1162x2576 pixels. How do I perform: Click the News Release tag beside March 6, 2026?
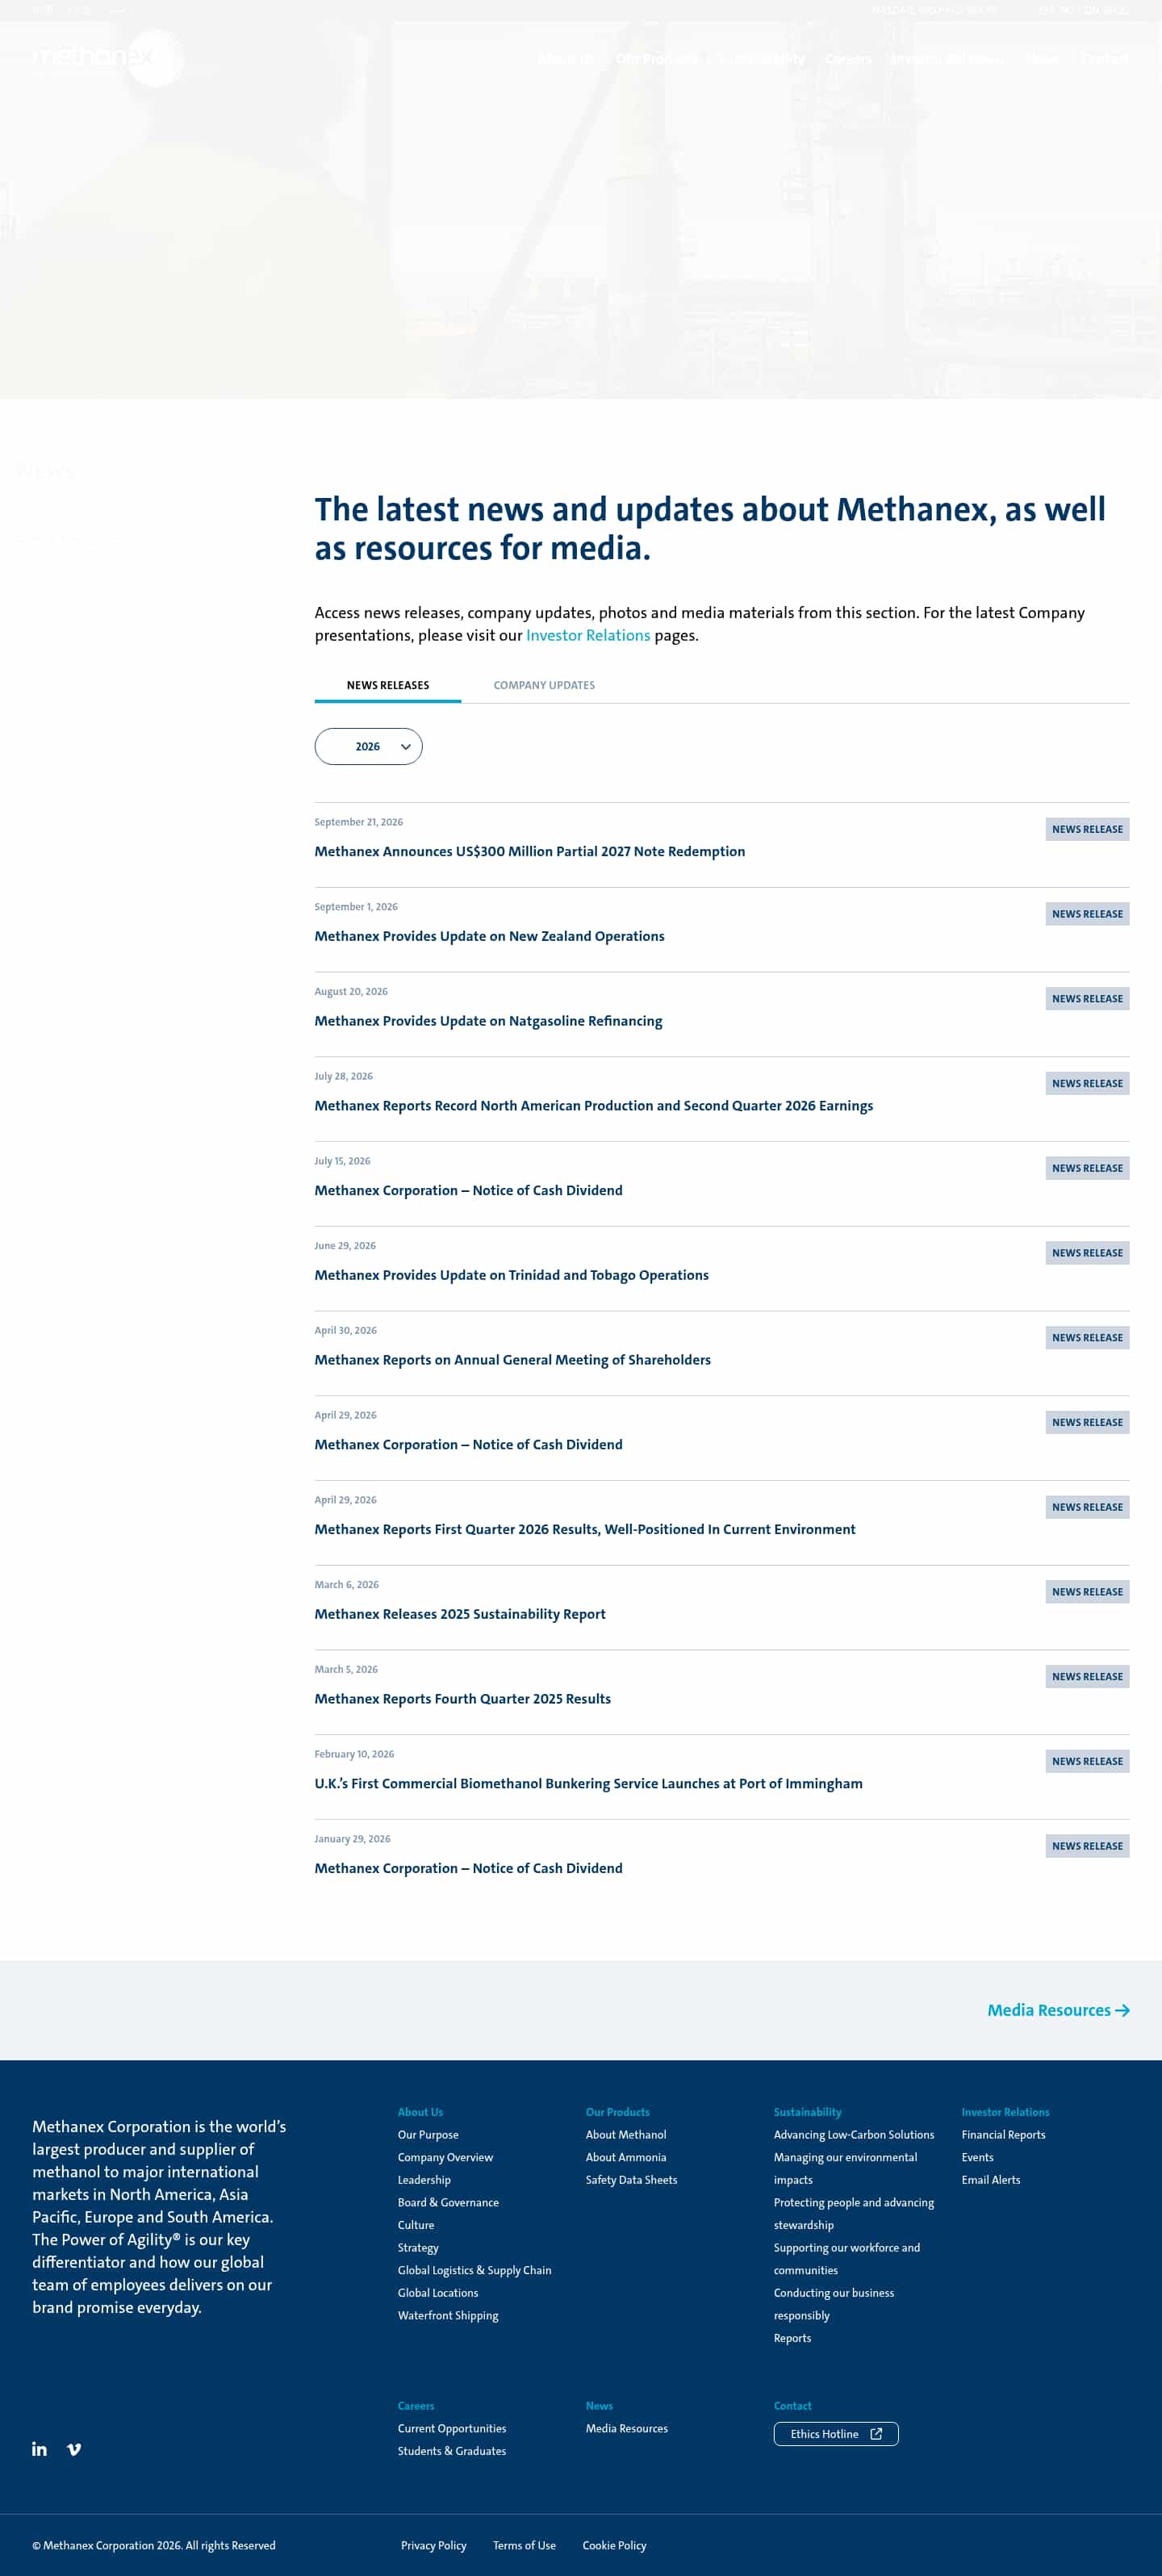coord(1087,1592)
